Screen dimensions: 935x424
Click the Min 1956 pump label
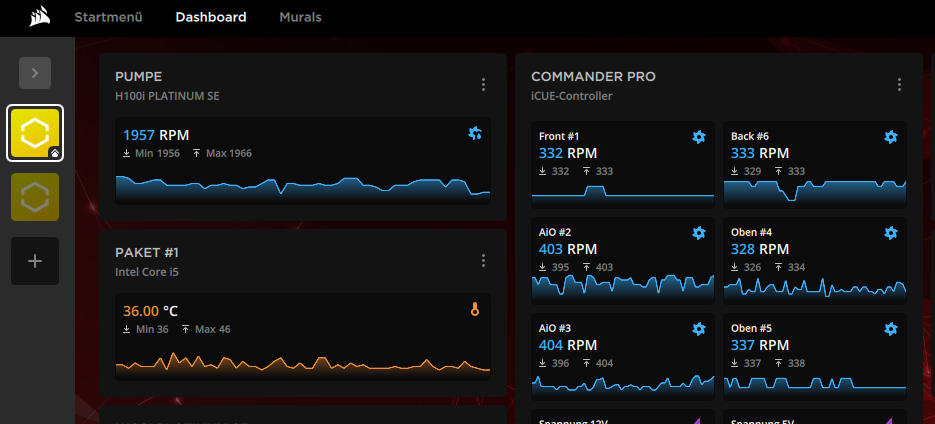coord(151,154)
